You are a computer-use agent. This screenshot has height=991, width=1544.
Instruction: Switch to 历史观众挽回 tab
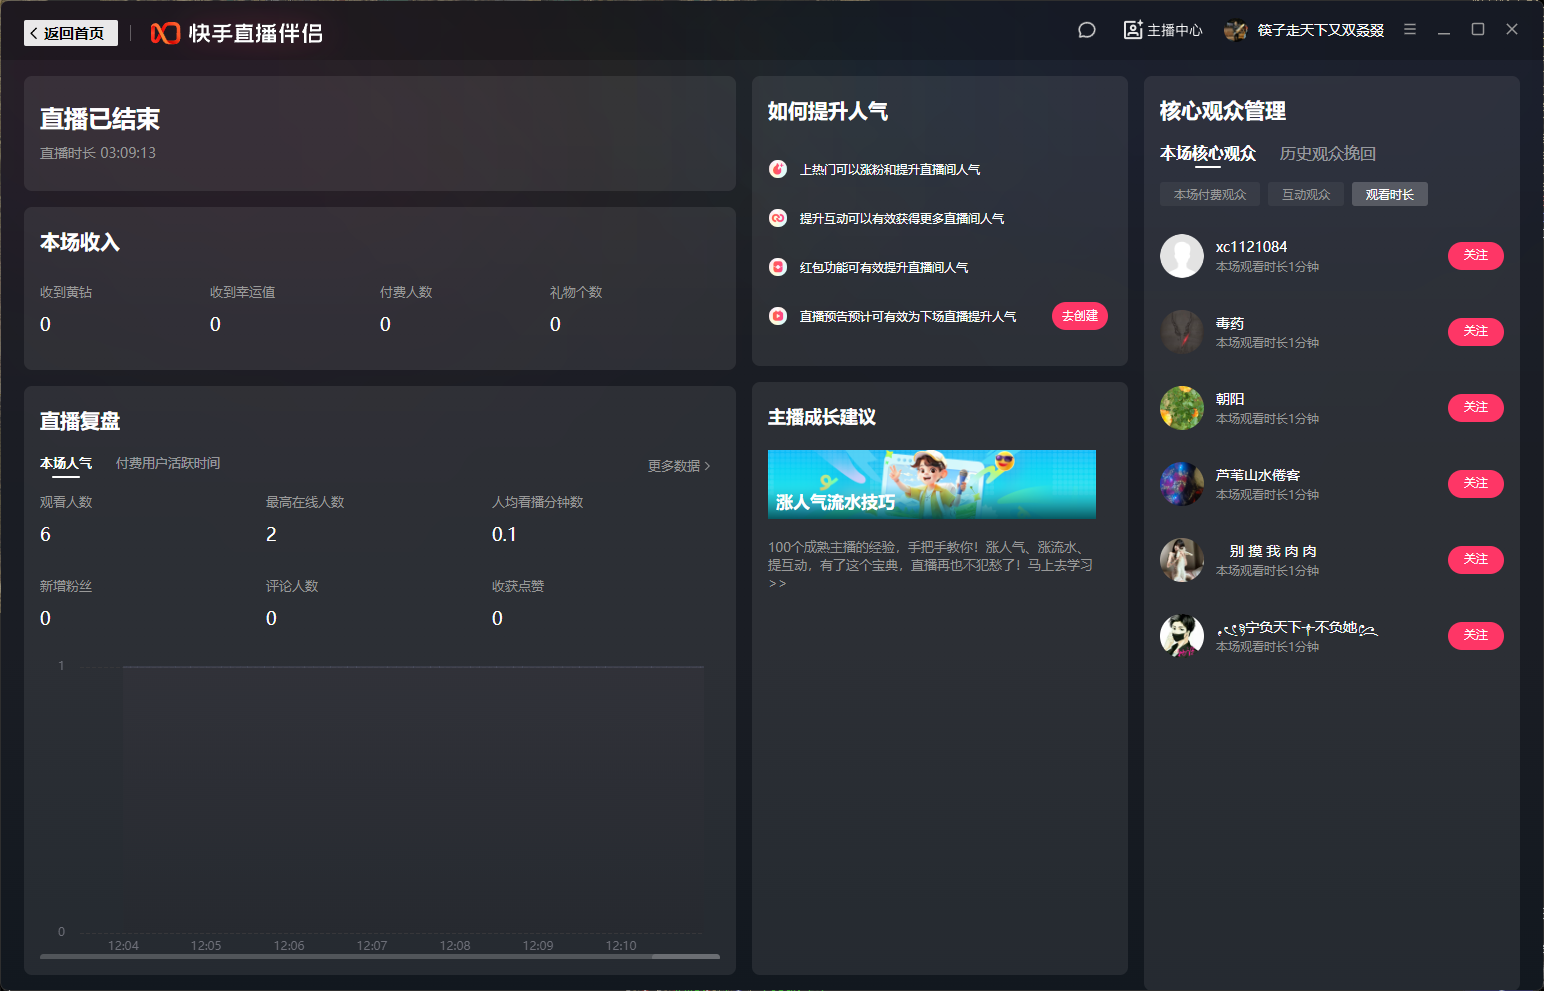pos(1328,153)
